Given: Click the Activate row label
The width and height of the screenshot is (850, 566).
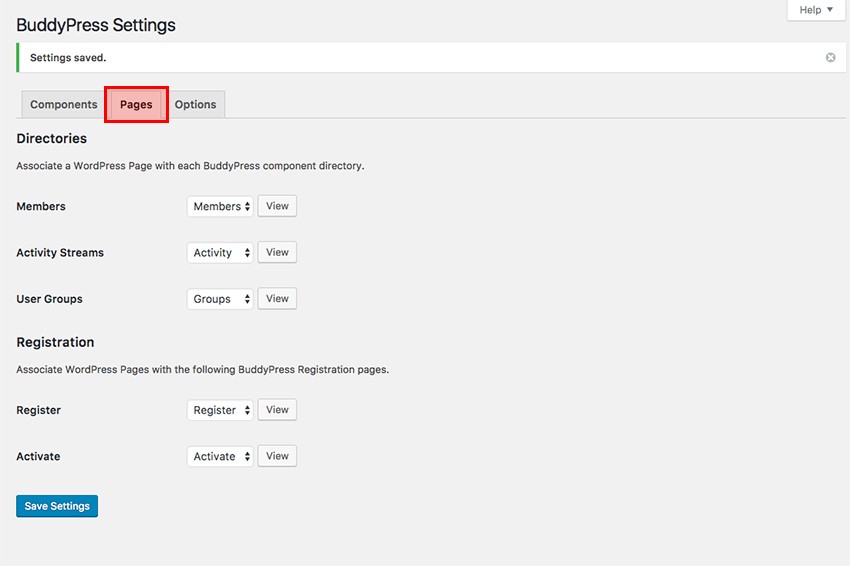Looking at the screenshot, I should click(x=38, y=456).
